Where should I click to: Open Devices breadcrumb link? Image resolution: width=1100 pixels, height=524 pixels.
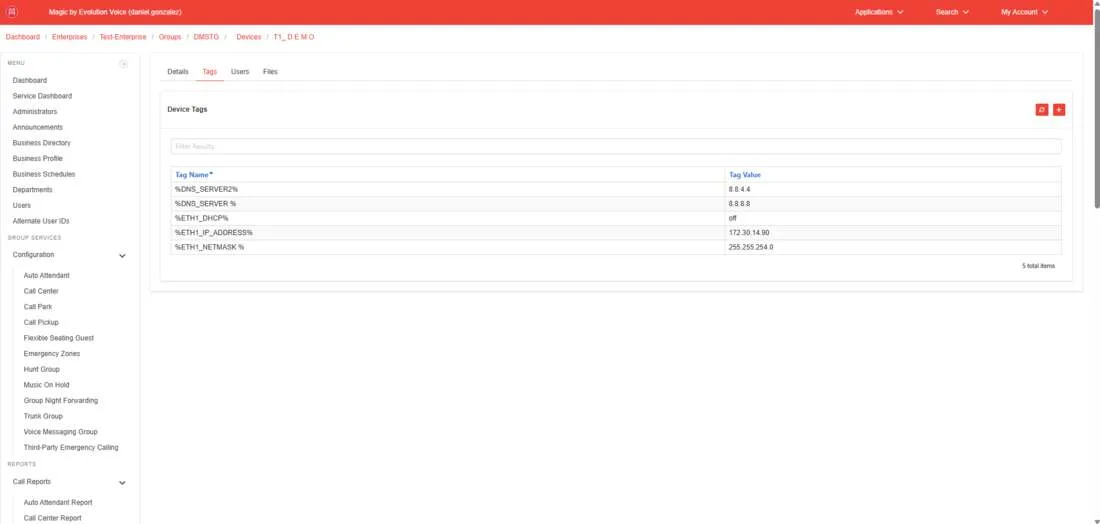[x=248, y=36]
